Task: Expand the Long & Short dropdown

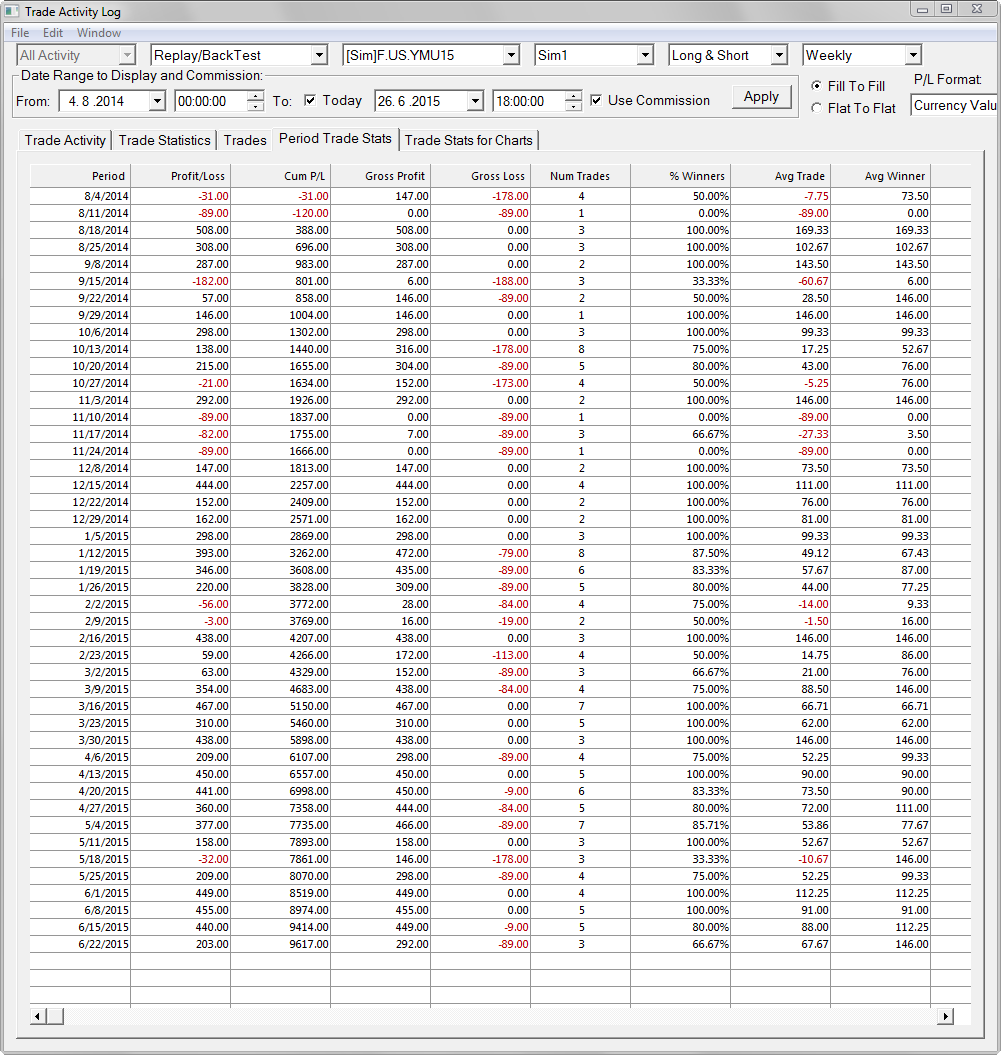Action: coord(779,55)
